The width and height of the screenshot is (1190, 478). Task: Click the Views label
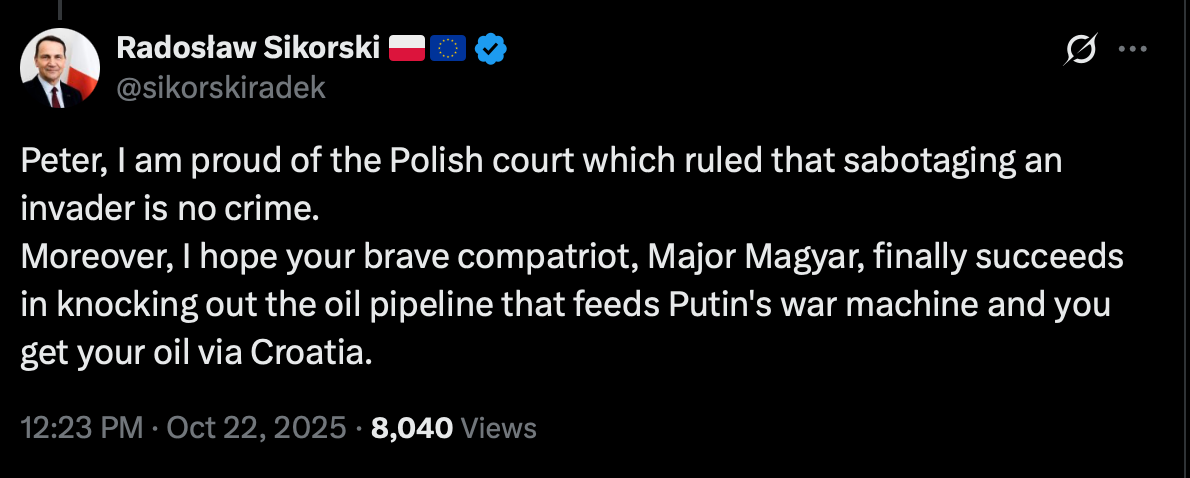[501, 429]
